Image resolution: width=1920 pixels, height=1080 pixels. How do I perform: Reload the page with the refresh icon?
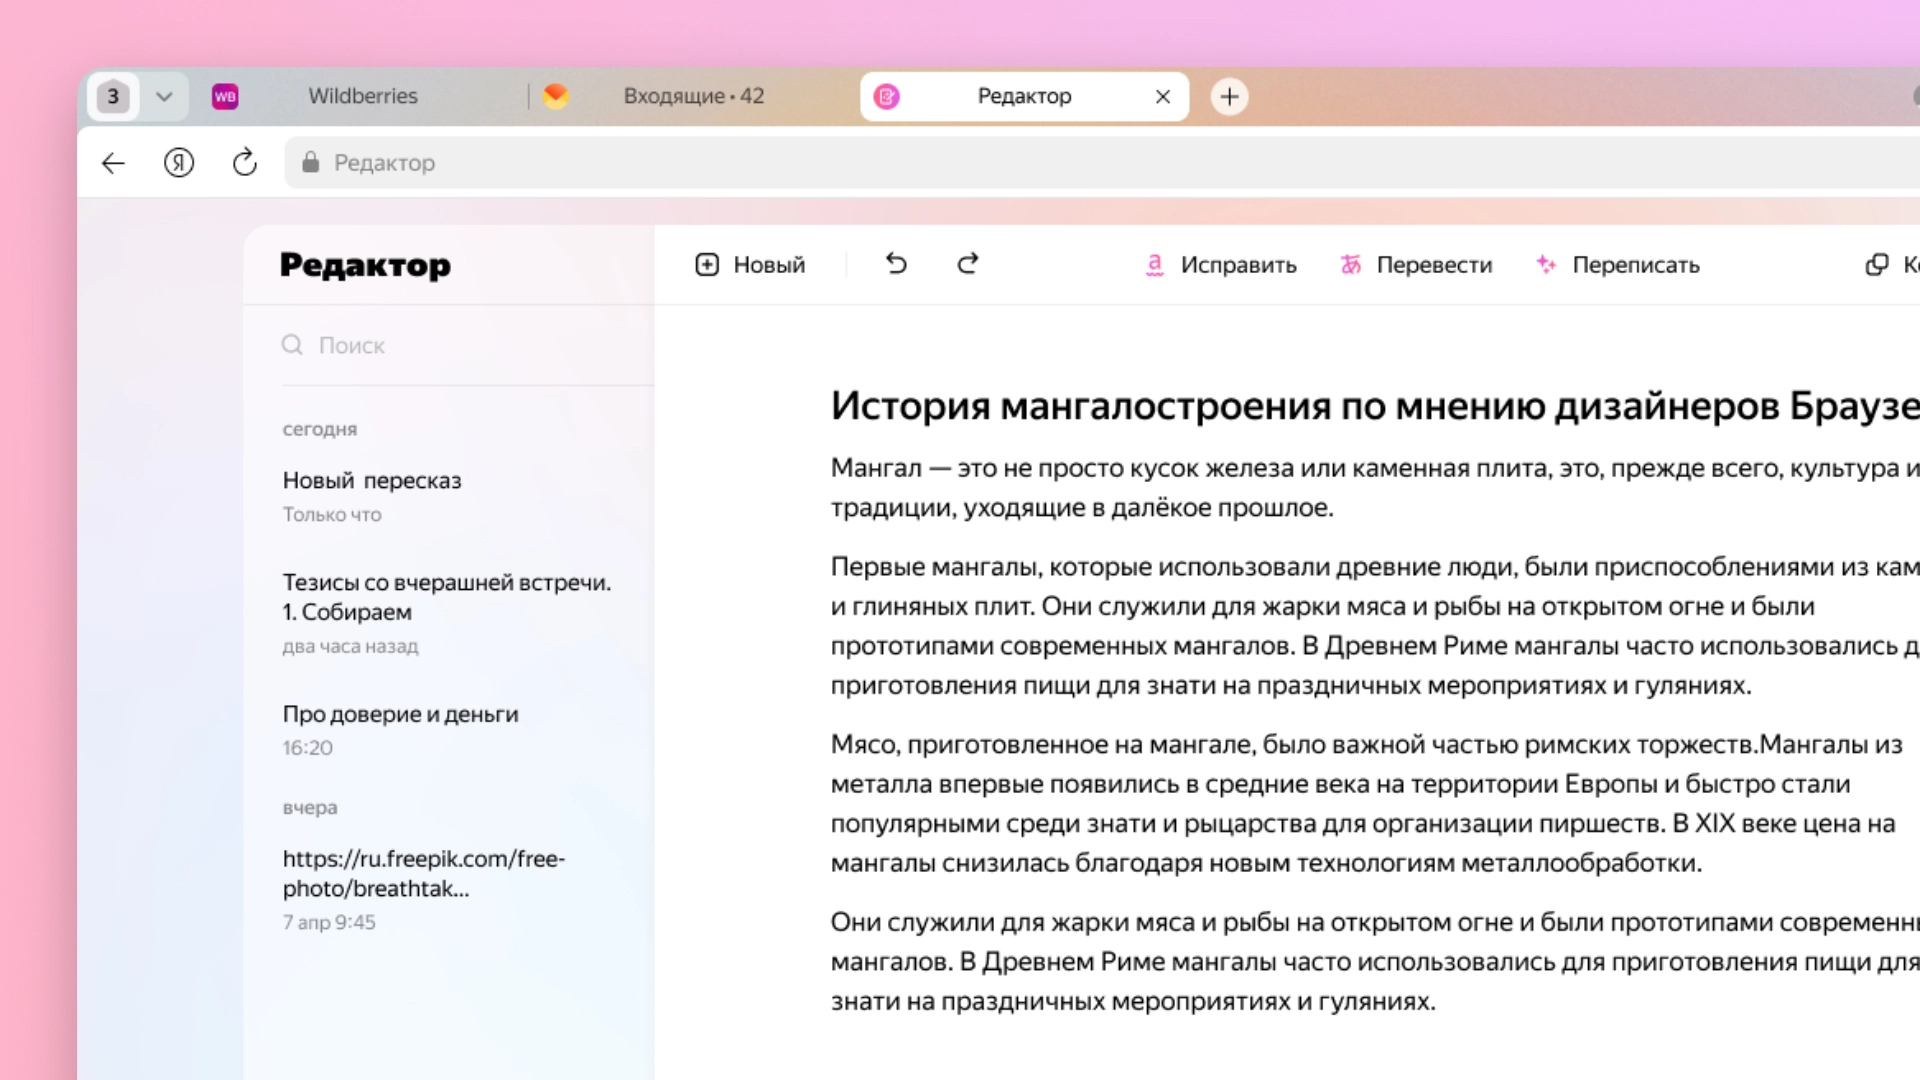244,162
